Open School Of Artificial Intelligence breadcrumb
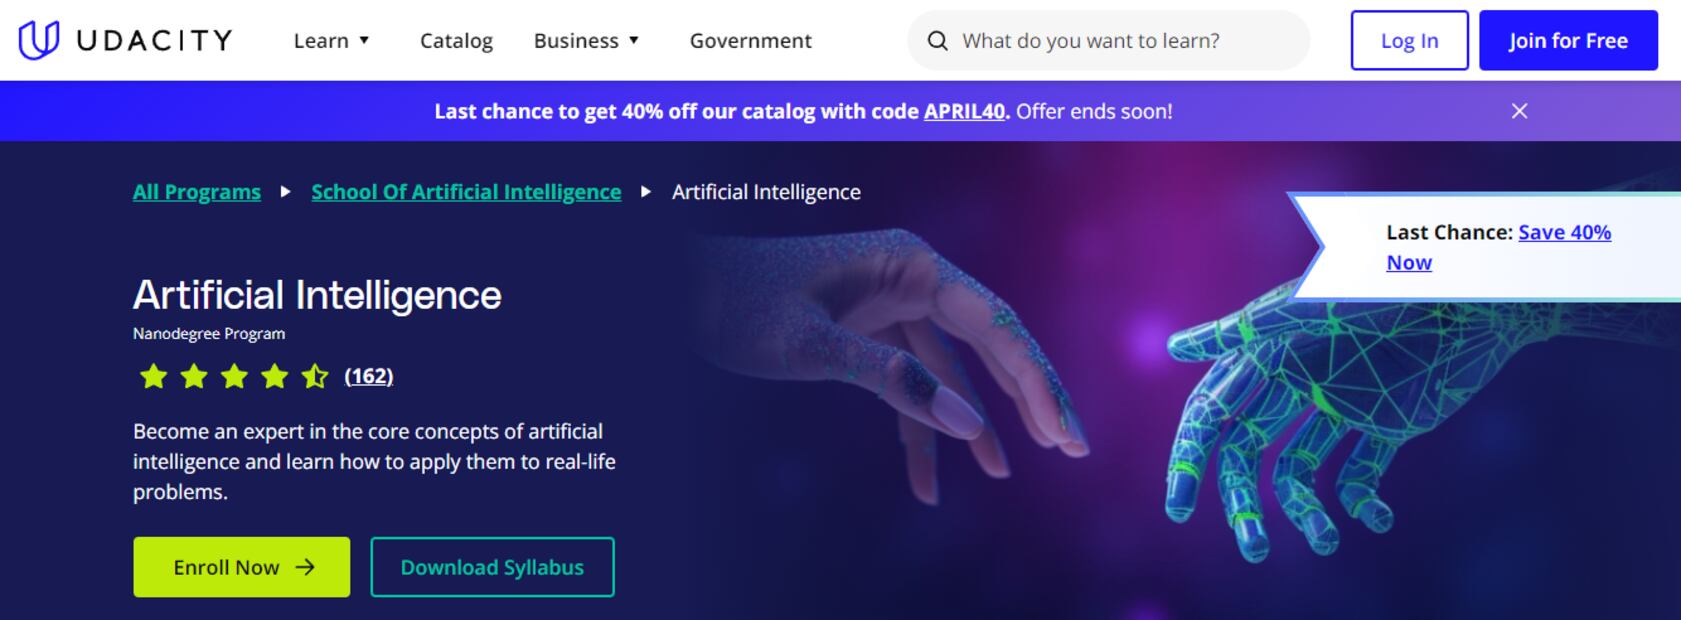The width and height of the screenshot is (1681, 620). tap(466, 192)
